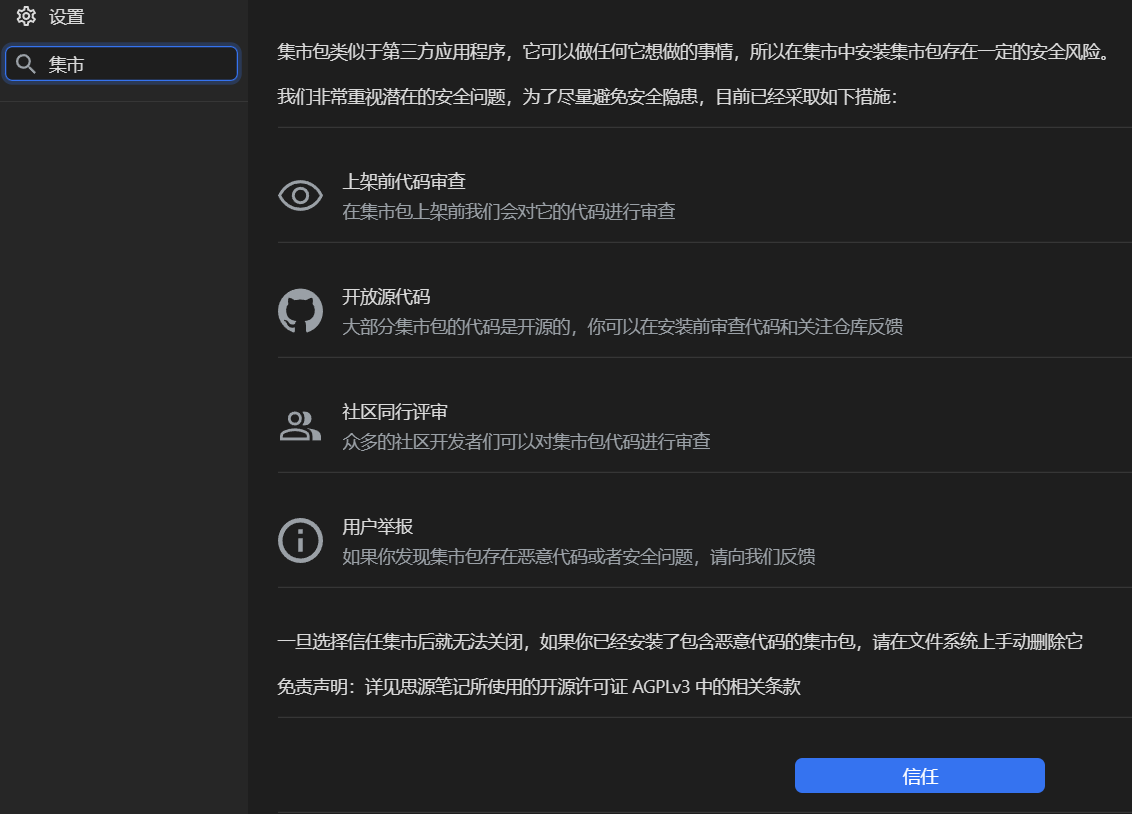This screenshot has height=814, width=1132.
Task: Click the settings gear icon
Action: click(x=26, y=16)
